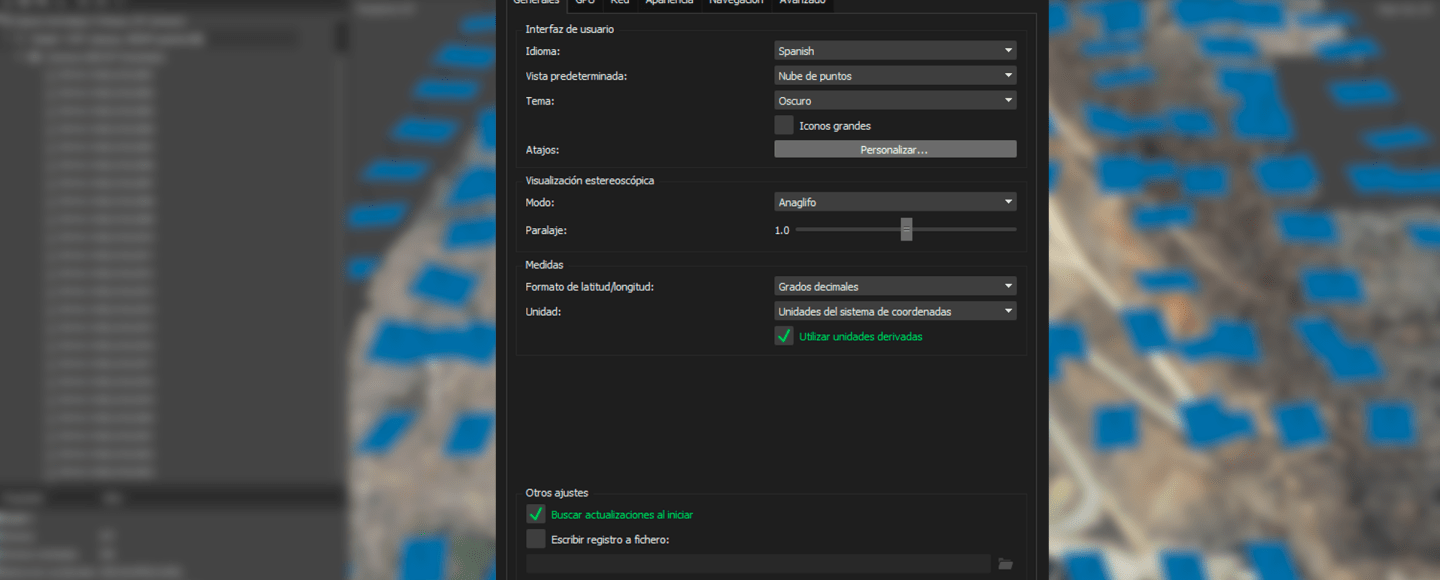Enable Escribir registro a fichero checkbox
The height and width of the screenshot is (580, 1440).
(536, 540)
